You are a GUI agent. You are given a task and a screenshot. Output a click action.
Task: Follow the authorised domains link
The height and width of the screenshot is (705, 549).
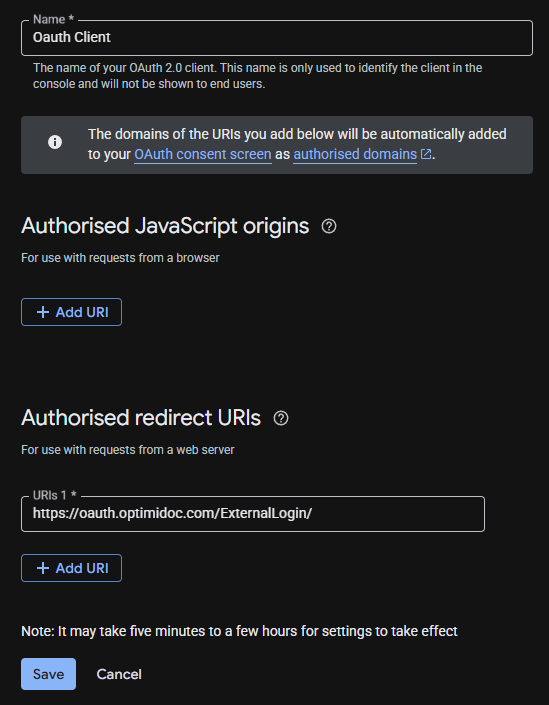pyautogui.click(x=355, y=154)
